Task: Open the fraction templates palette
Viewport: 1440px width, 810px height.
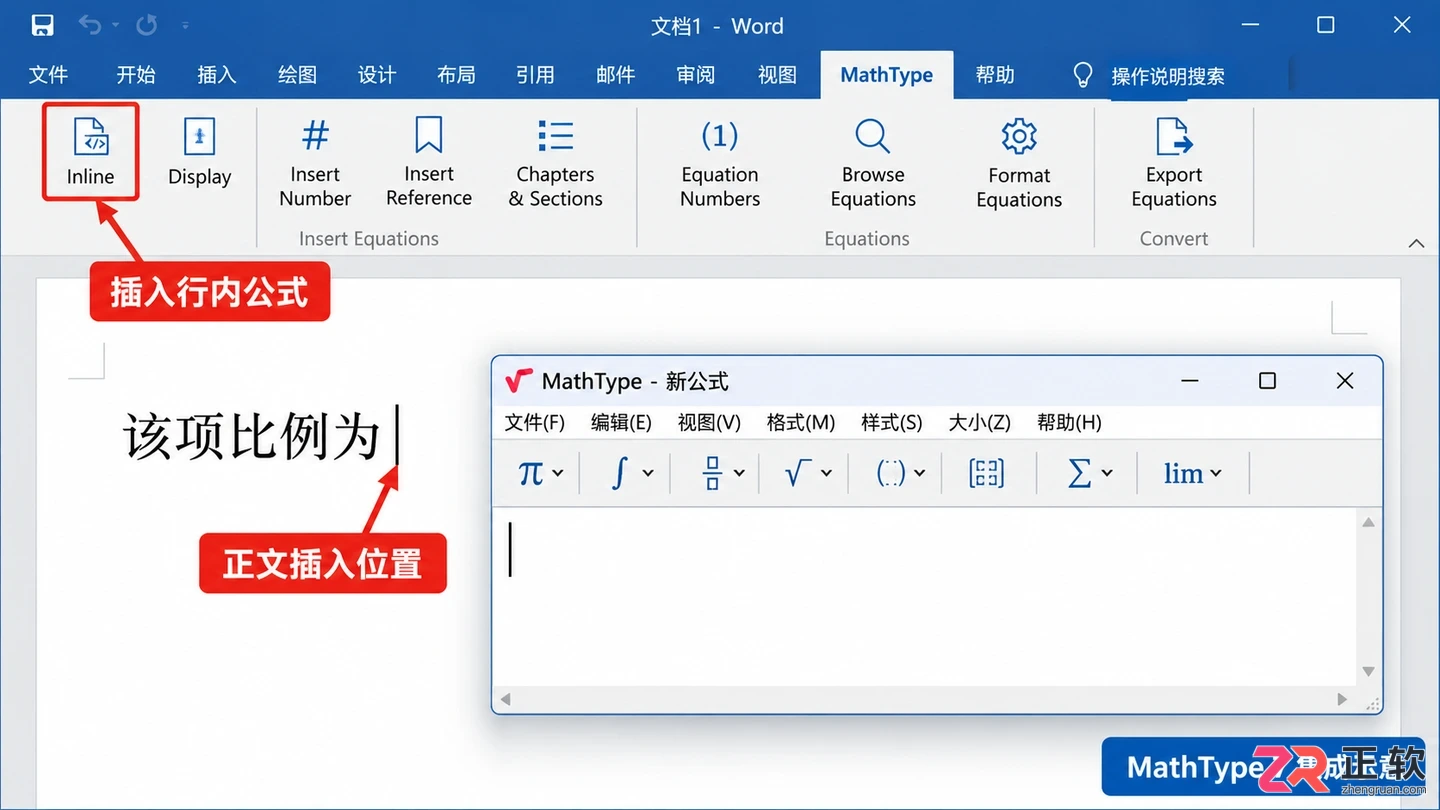Action: point(723,473)
